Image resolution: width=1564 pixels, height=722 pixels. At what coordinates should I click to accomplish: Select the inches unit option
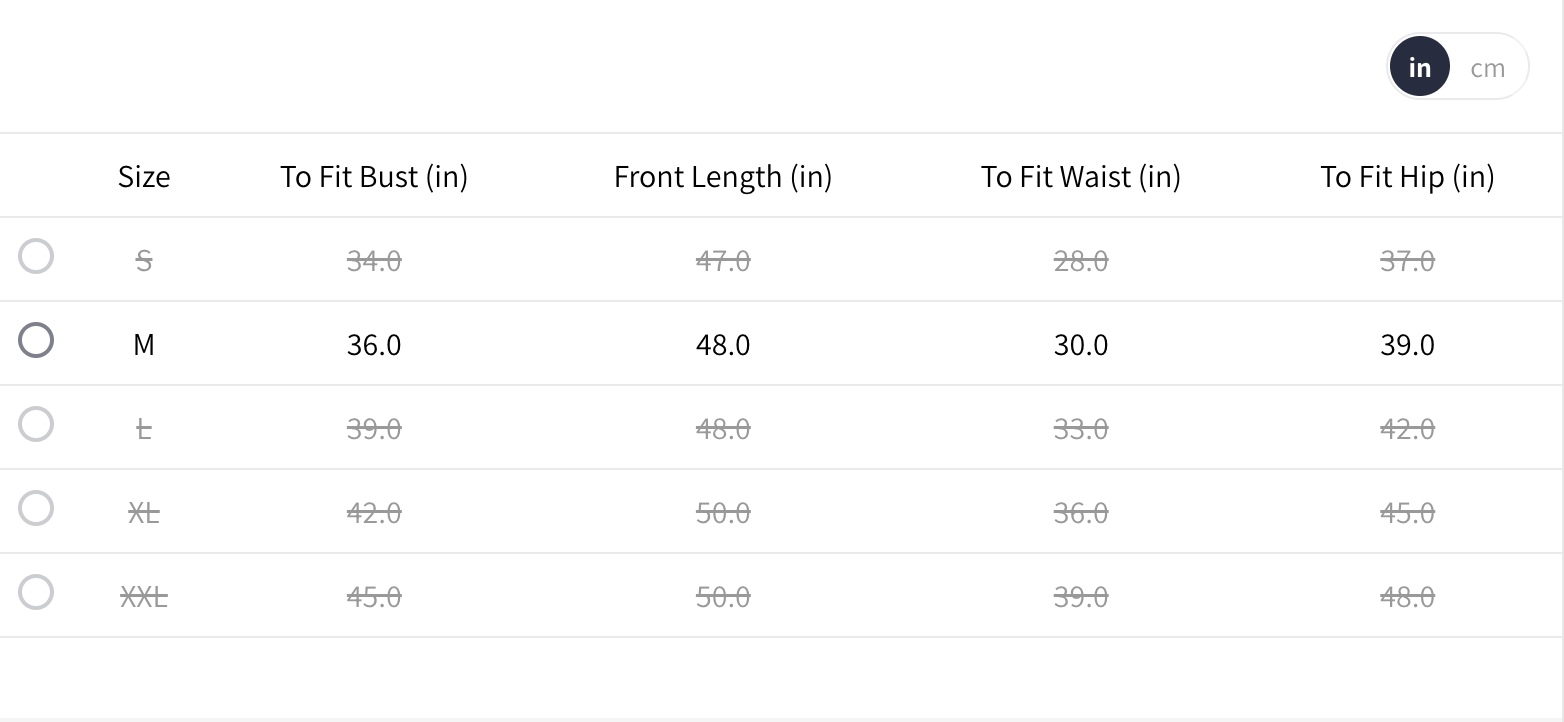(x=1419, y=67)
